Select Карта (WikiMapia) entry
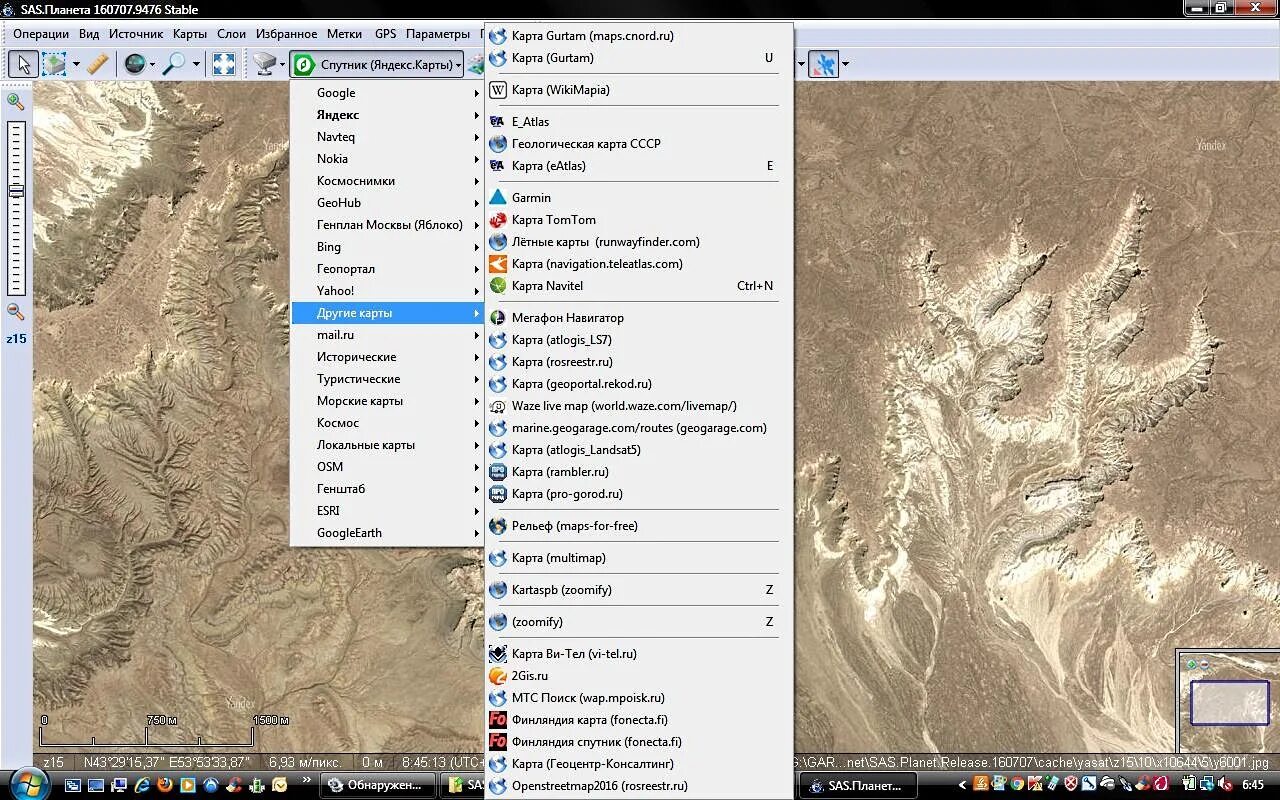This screenshot has width=1280, height=800. coord(638,90)
